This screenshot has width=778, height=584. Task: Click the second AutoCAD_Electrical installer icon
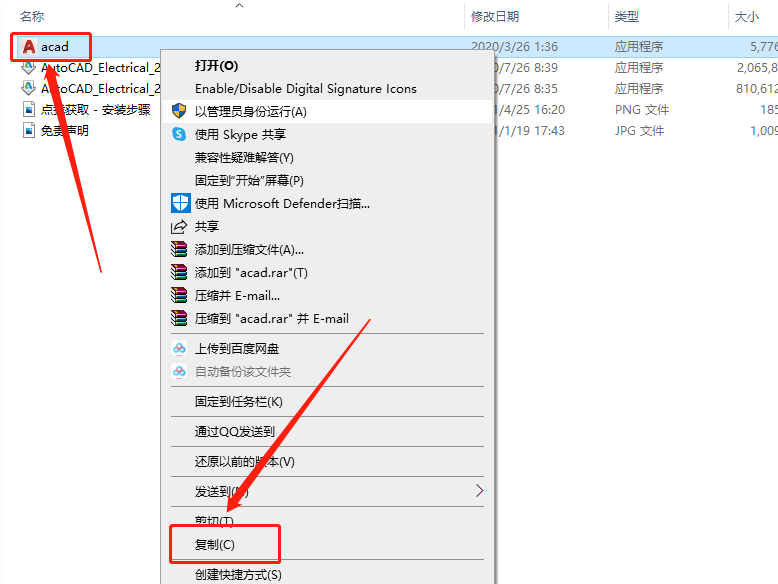pos(28,88)
